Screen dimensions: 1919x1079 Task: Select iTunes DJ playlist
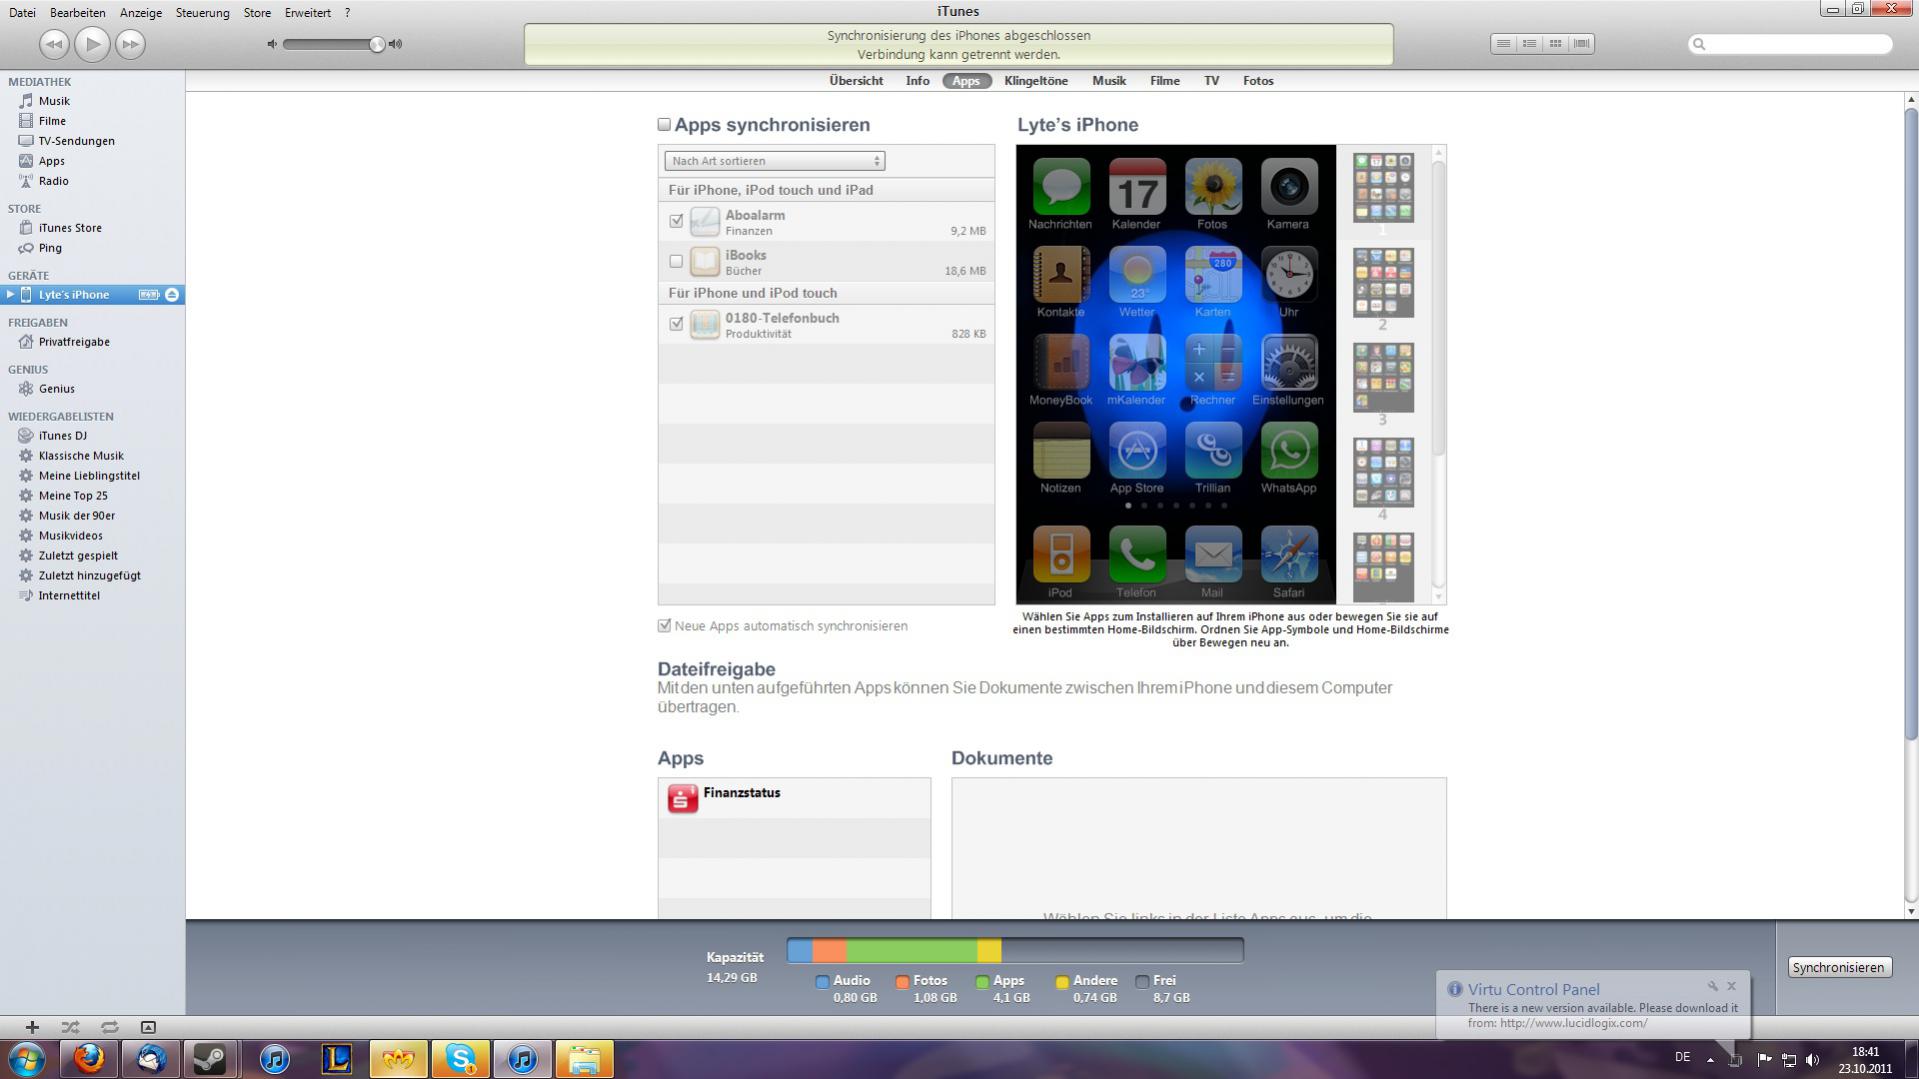(62, 436)
